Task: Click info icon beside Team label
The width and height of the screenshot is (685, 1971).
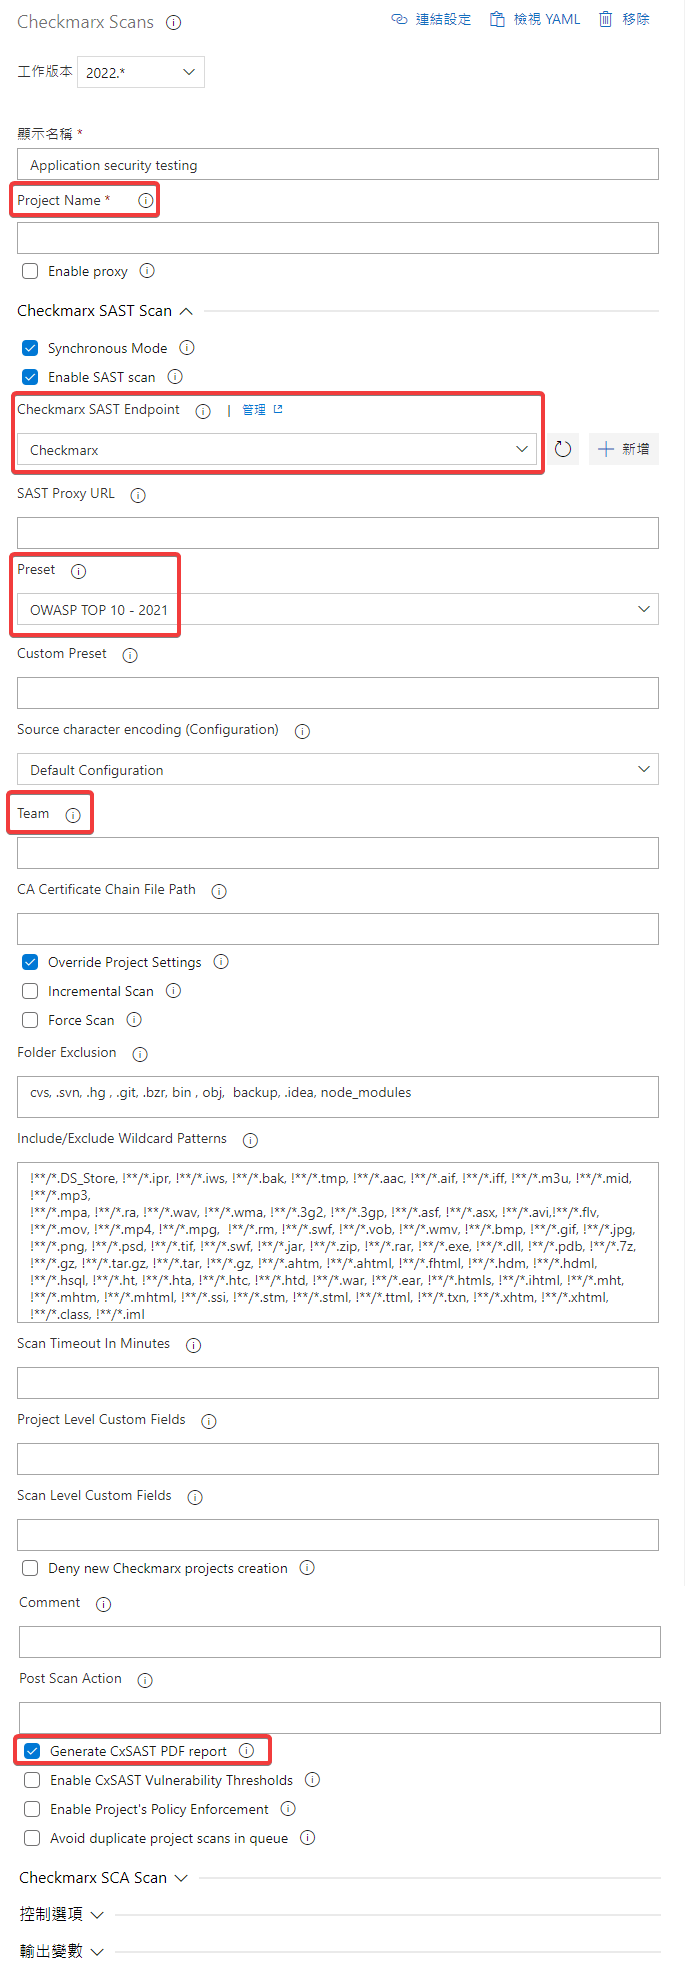Action: click(x=73, y=815)
